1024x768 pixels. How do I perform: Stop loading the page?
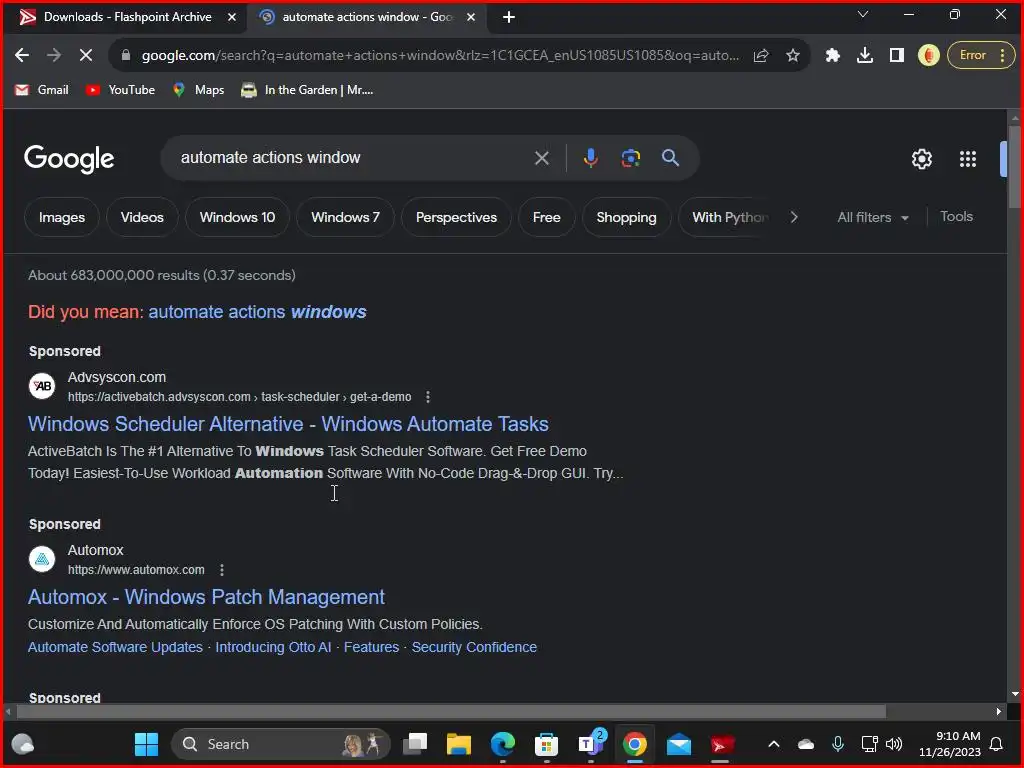(86, 56)
